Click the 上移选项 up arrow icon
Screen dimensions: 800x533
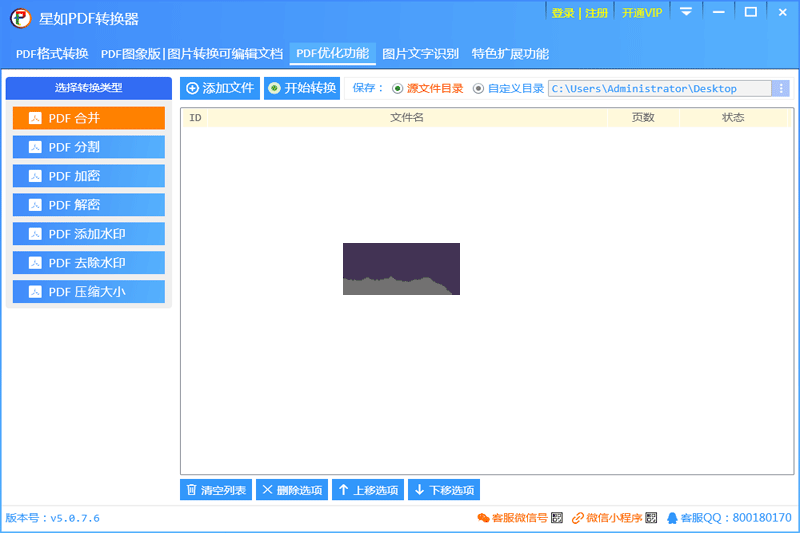[x=343, y=490]
